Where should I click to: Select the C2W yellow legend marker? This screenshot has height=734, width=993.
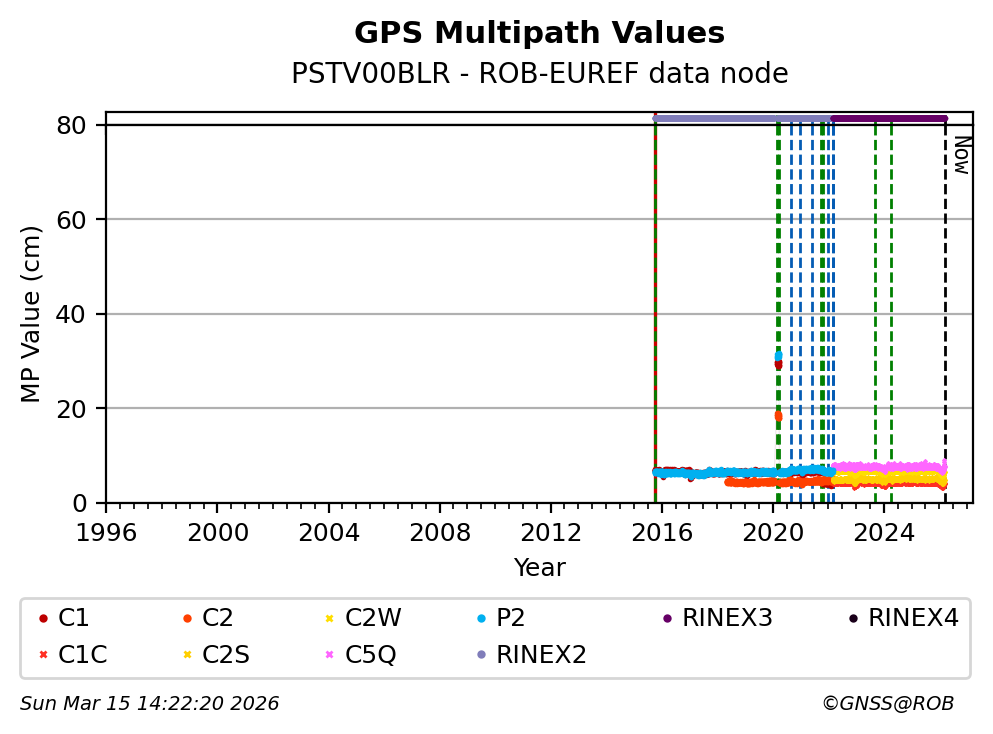coord(329,619)
